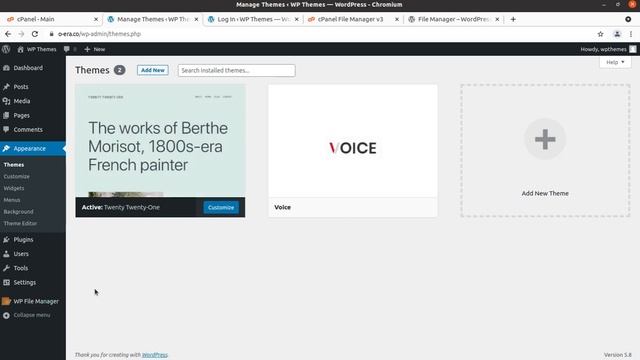This screenshot has width=640, height=360.
Task: Click the Posts pin icon
Action: point(6,87)
